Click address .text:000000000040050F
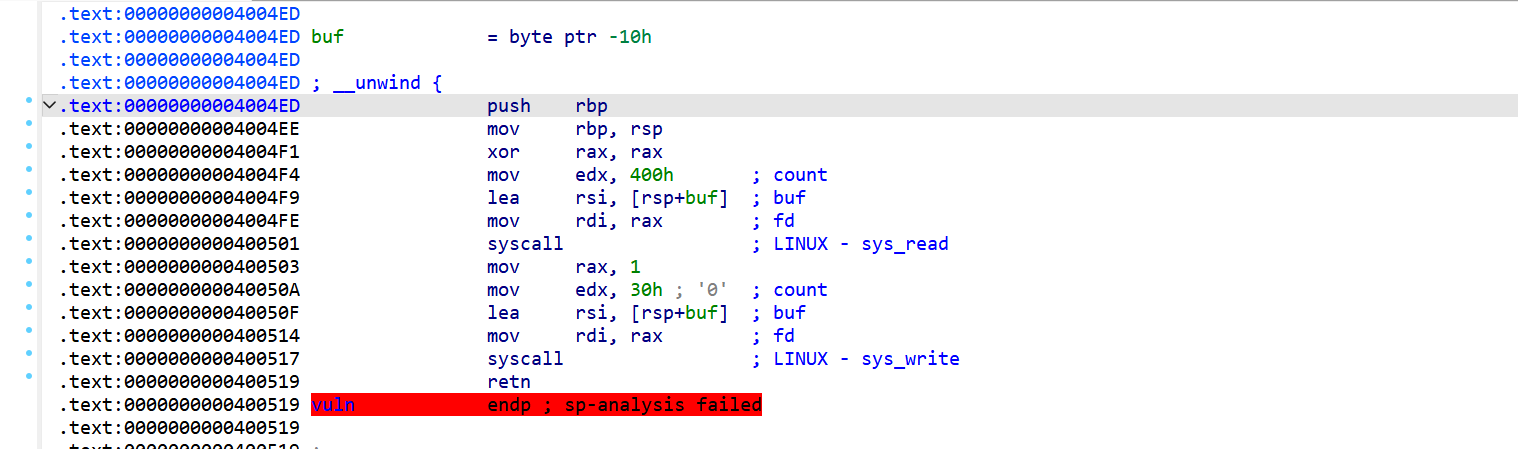Screen dimensions: 1518x449 tap(179, 313)
